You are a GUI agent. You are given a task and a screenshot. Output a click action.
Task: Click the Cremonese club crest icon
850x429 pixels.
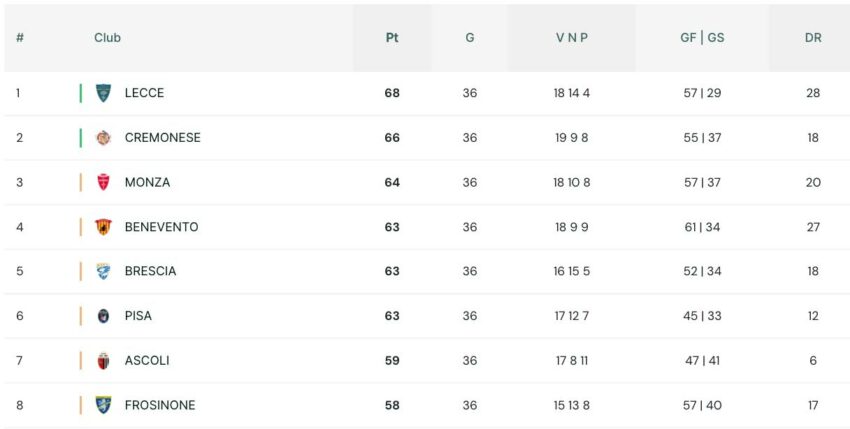[103, 138]
